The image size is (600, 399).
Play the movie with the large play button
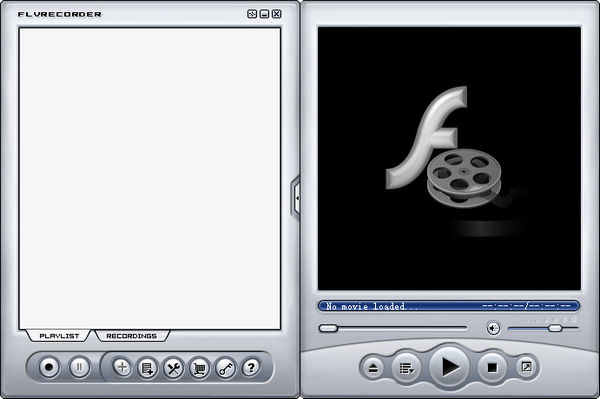pos(449,366)
